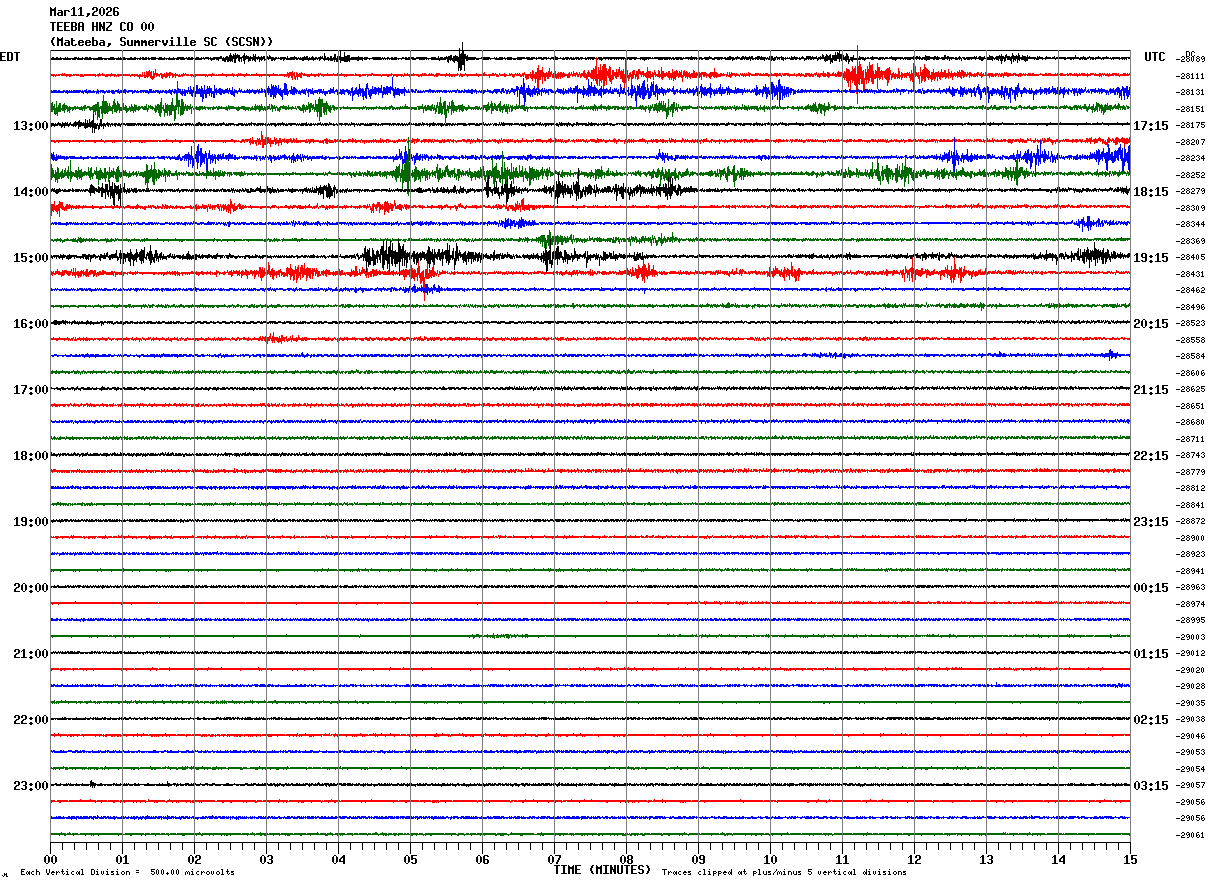Screen dimensions: 1210x886
Task: Click the '14' minute tick label
Action: point(1058,860)
